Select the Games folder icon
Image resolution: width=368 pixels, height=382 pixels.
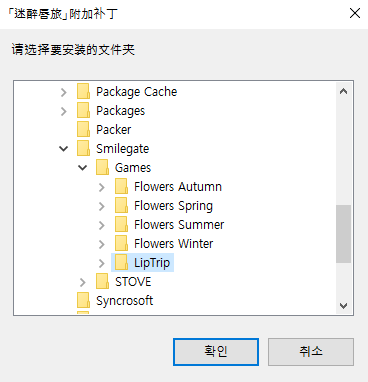click(102, 168)
